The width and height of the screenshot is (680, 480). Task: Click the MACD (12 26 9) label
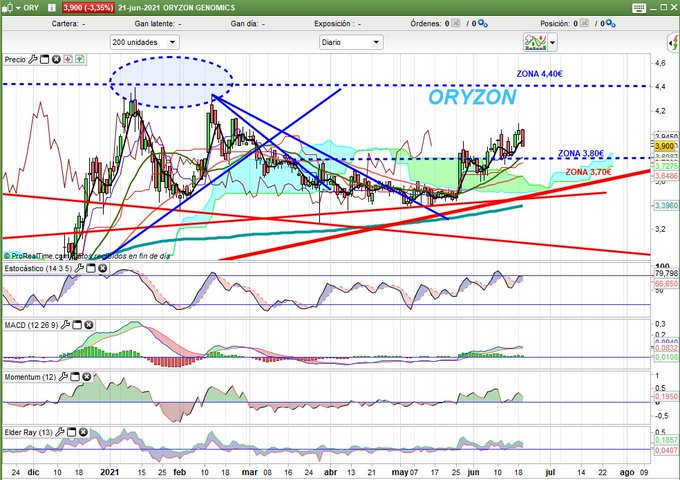point(31,325)
